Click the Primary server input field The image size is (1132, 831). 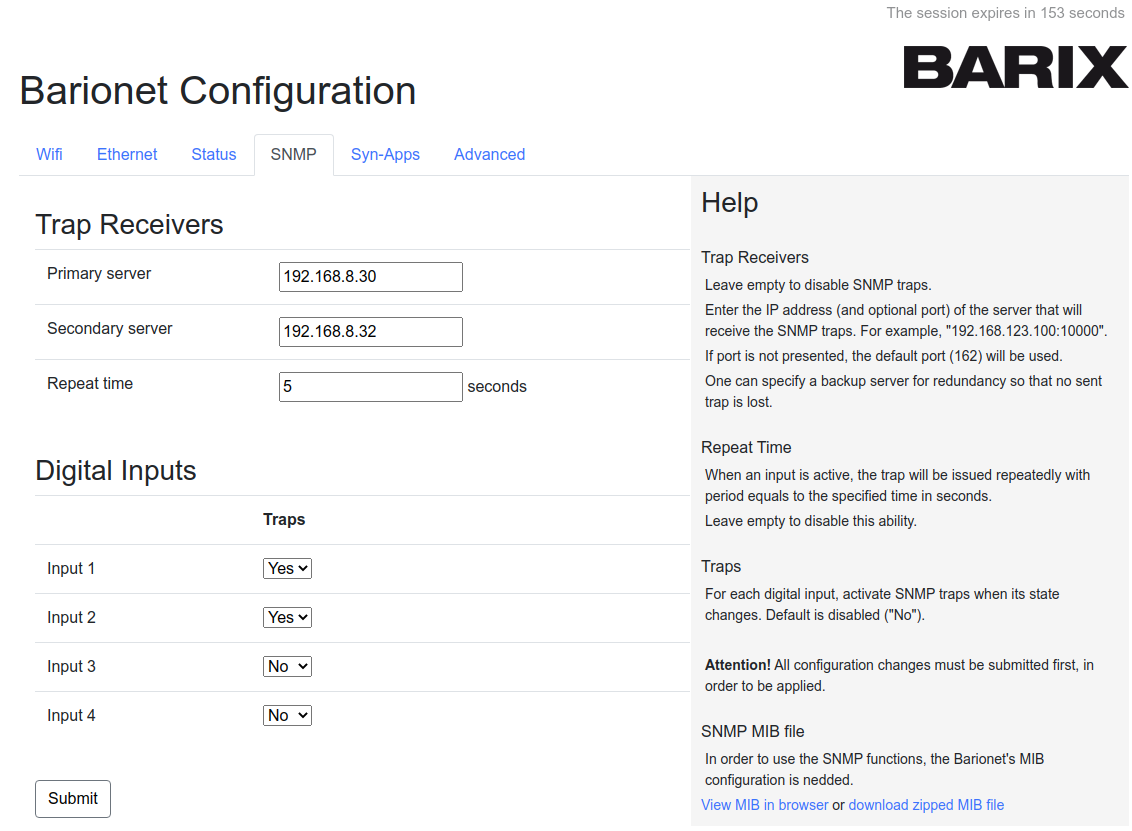(x=370, y=277)
